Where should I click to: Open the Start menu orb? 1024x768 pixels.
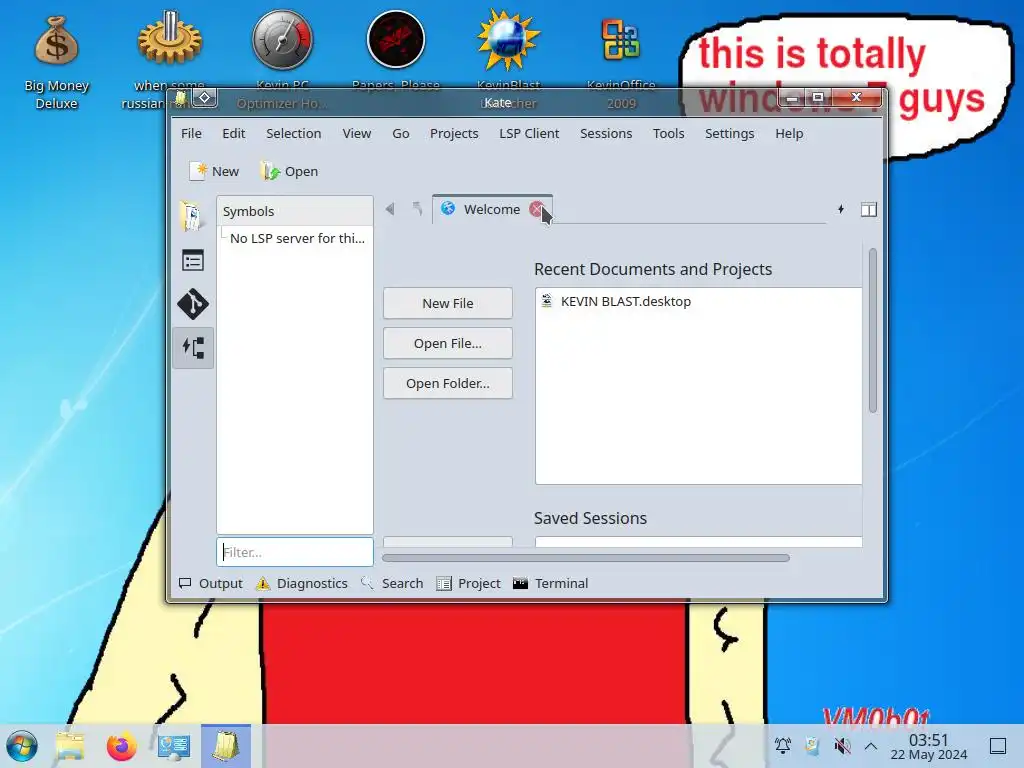pos(22,746)
